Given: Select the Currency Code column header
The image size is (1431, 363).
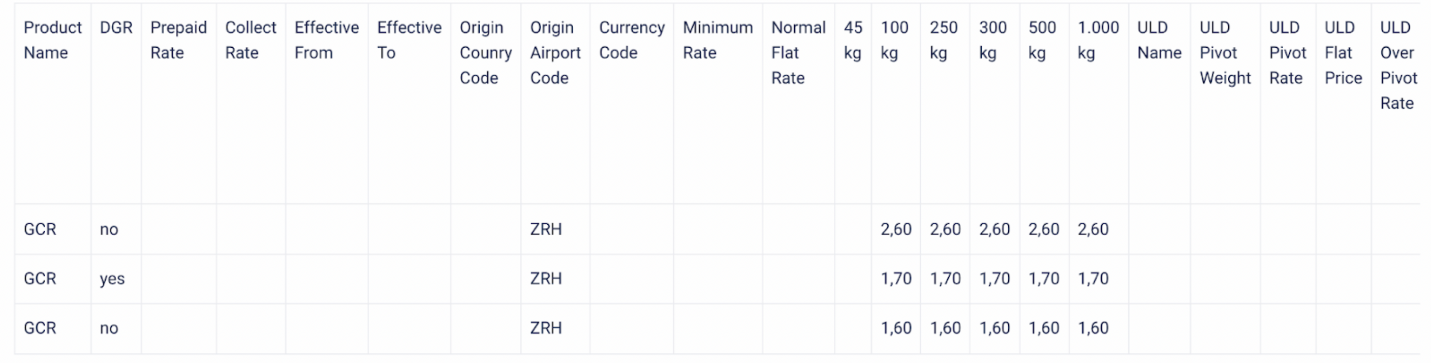Looking at the screenshot, I should pos(632,40).
